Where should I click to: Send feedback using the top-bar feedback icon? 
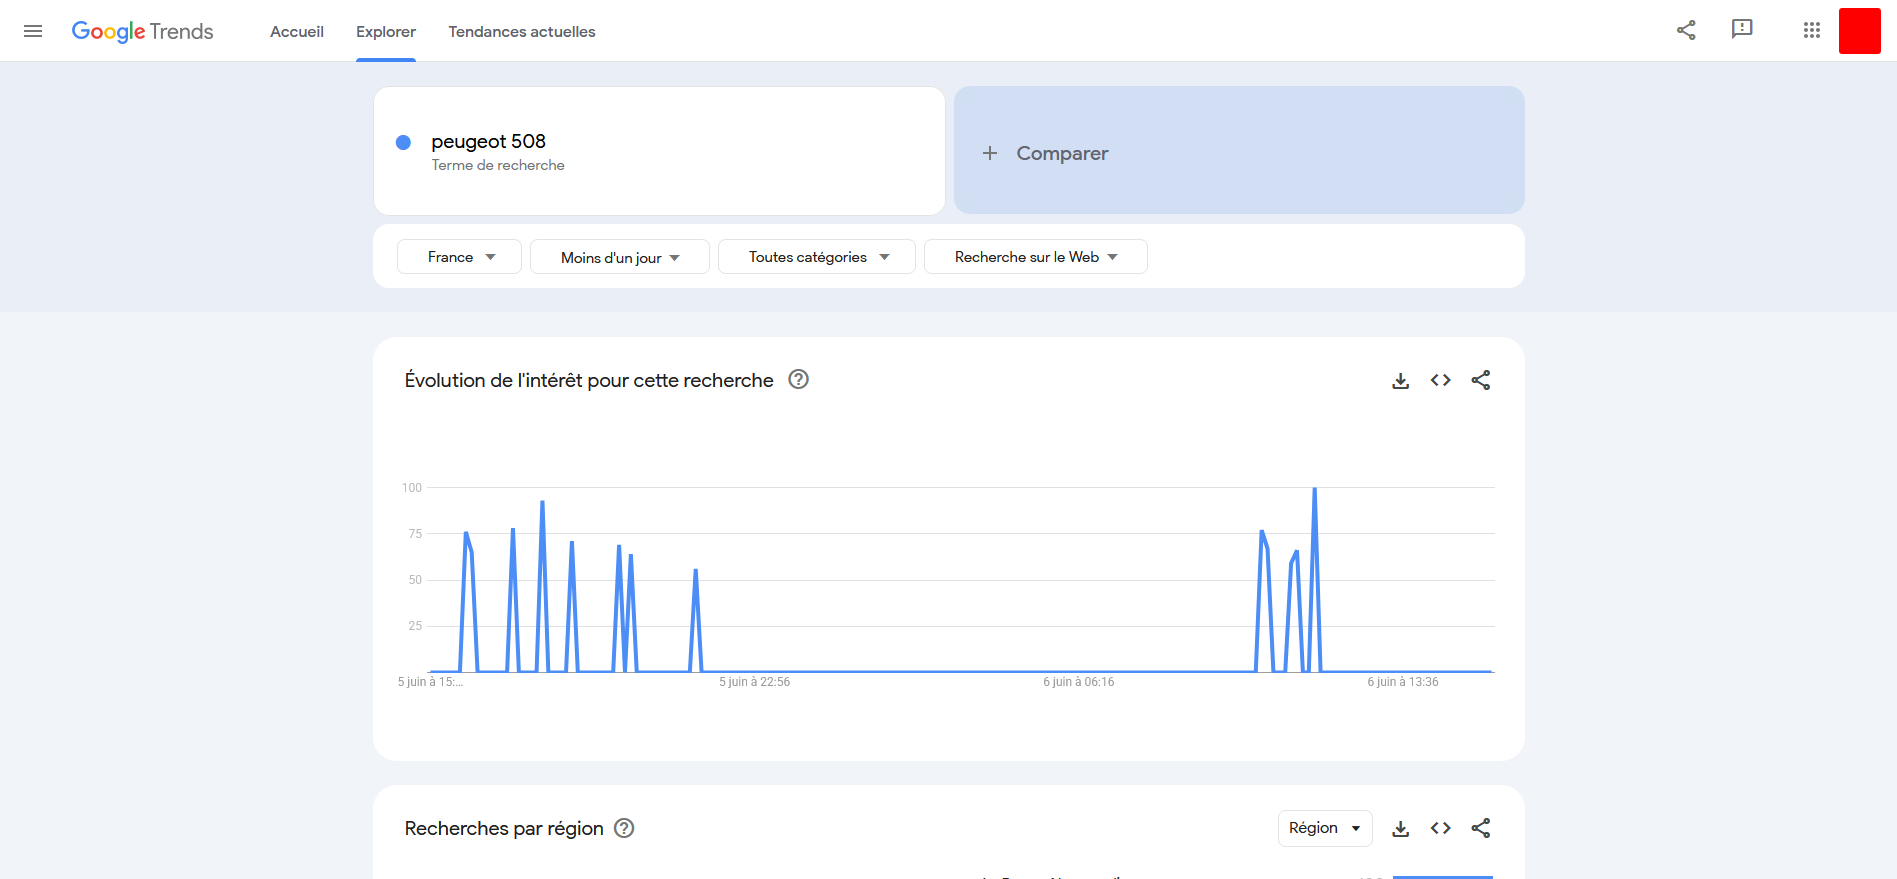1742,30
